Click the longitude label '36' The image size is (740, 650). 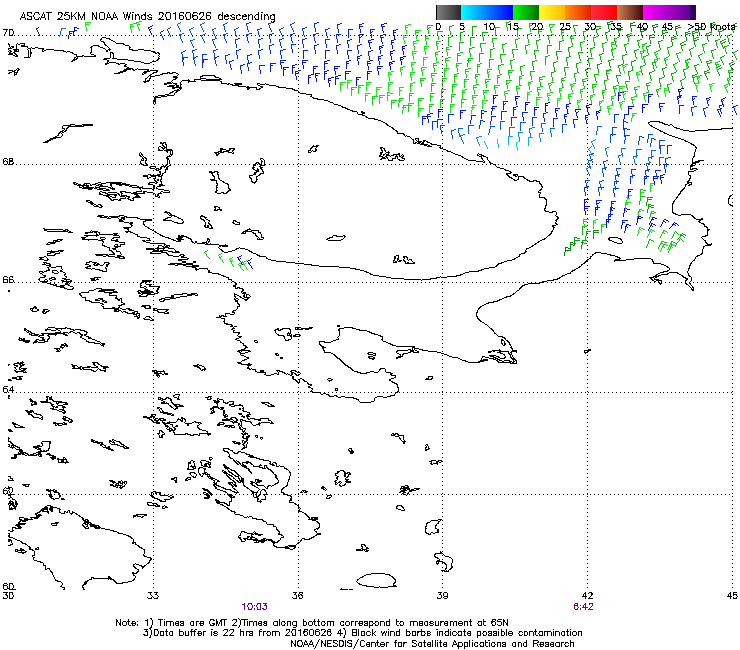297,596
